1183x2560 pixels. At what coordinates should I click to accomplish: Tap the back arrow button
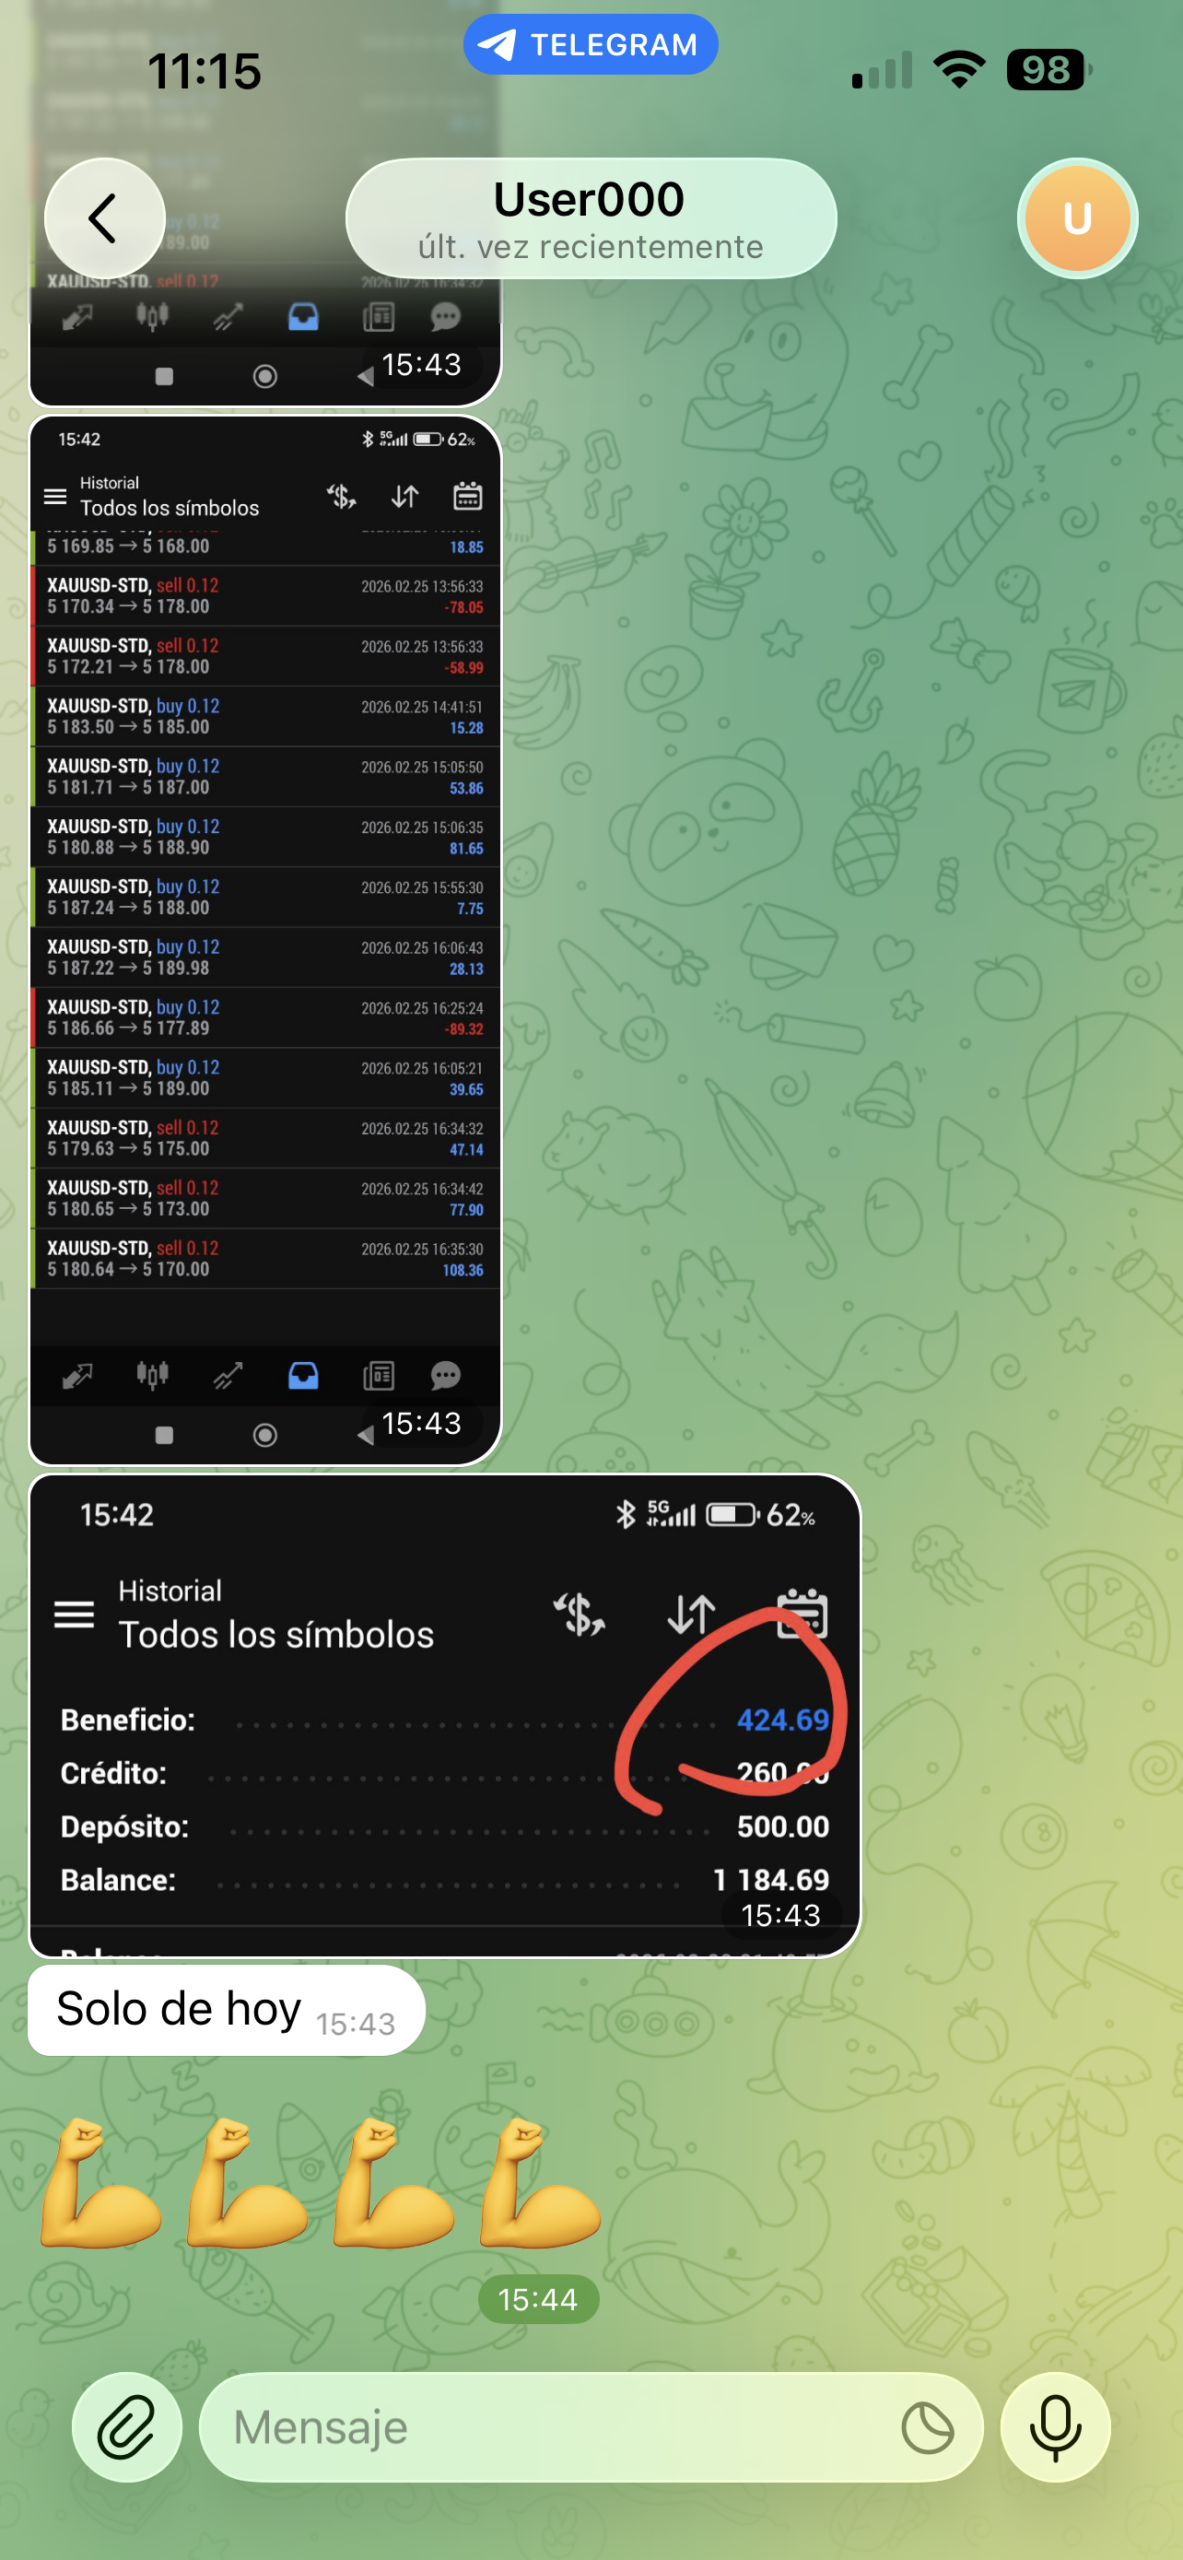point(104,218)
